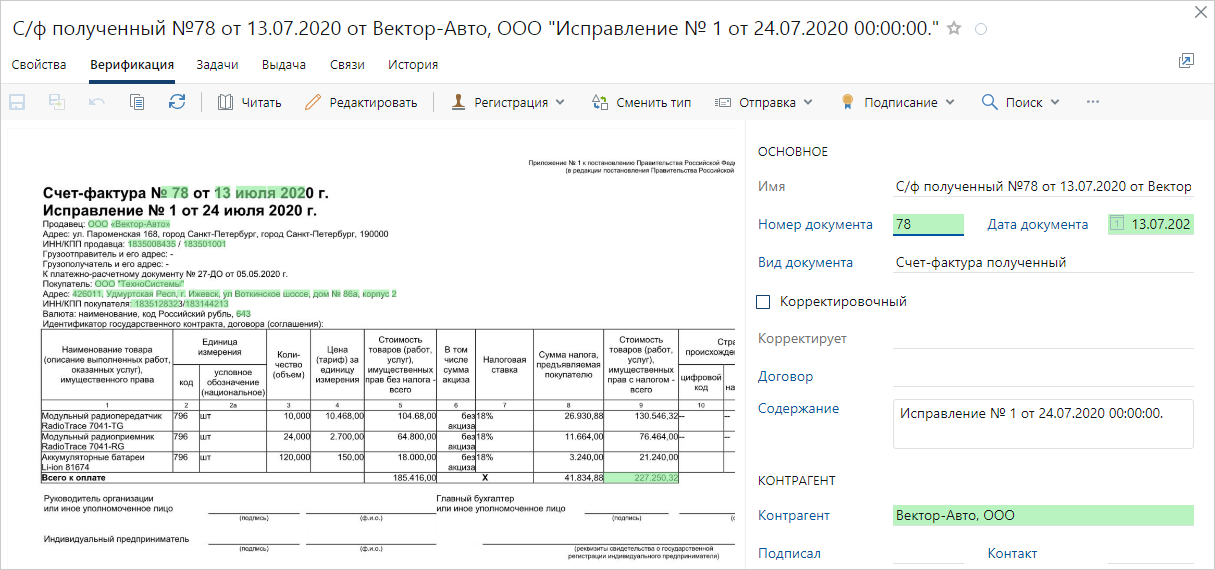This screenshot has height=570, width=1215.
Task: Expand the Подписание dropdown
Action: pos(897,102)
